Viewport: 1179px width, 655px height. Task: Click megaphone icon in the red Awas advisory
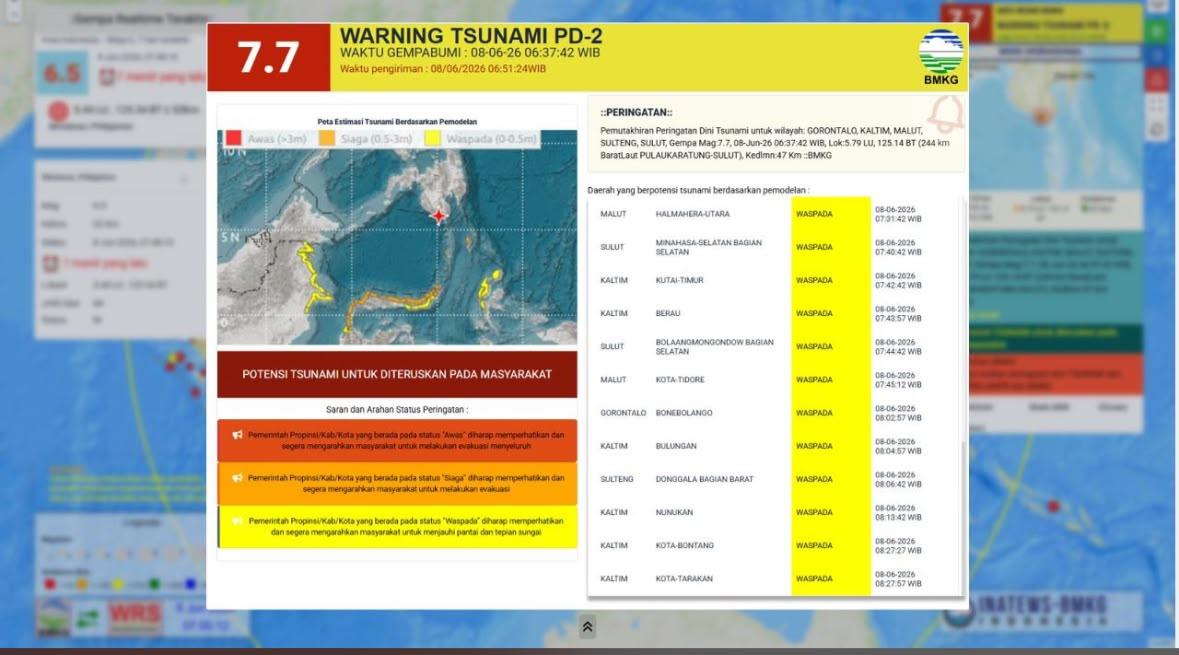(238, 435)
